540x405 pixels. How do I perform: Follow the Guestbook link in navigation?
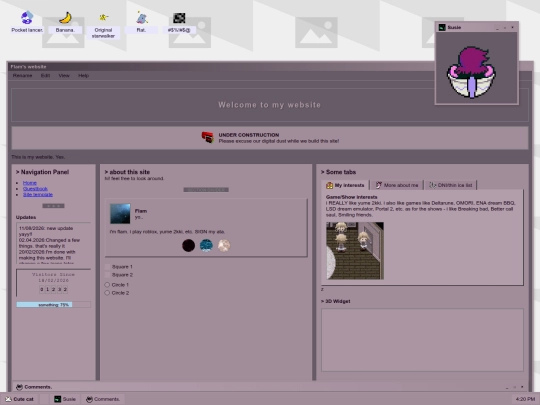35,189
